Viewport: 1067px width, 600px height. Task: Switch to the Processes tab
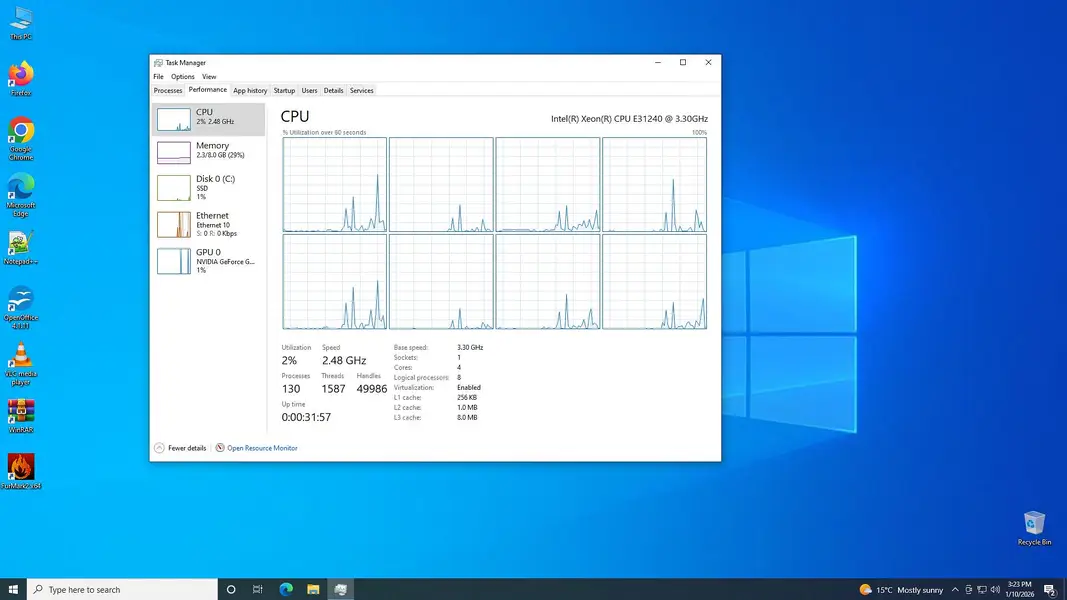coord(167,90)
